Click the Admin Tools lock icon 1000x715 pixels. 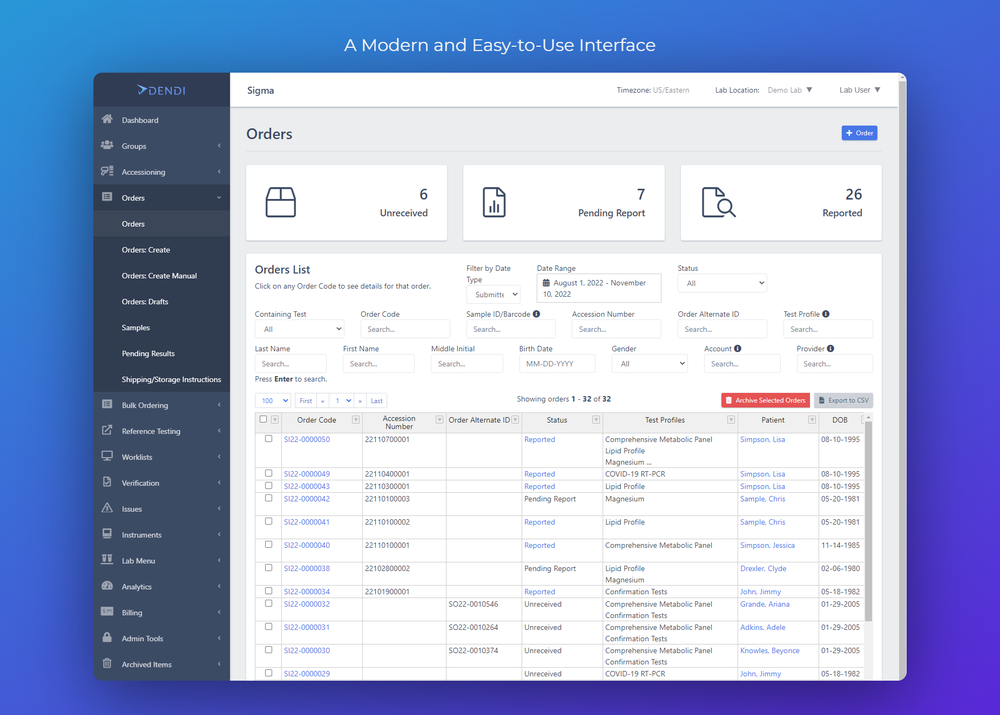[107, 638]
